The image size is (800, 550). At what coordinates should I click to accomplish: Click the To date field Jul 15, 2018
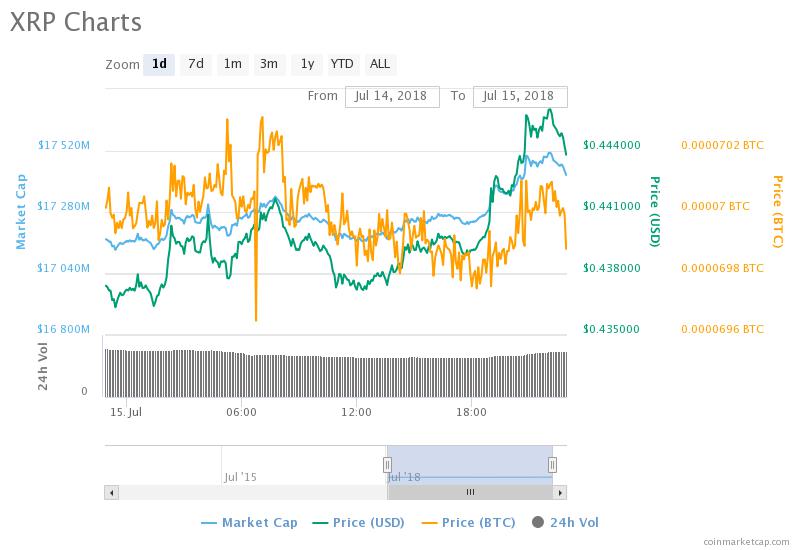click(520, 96)
